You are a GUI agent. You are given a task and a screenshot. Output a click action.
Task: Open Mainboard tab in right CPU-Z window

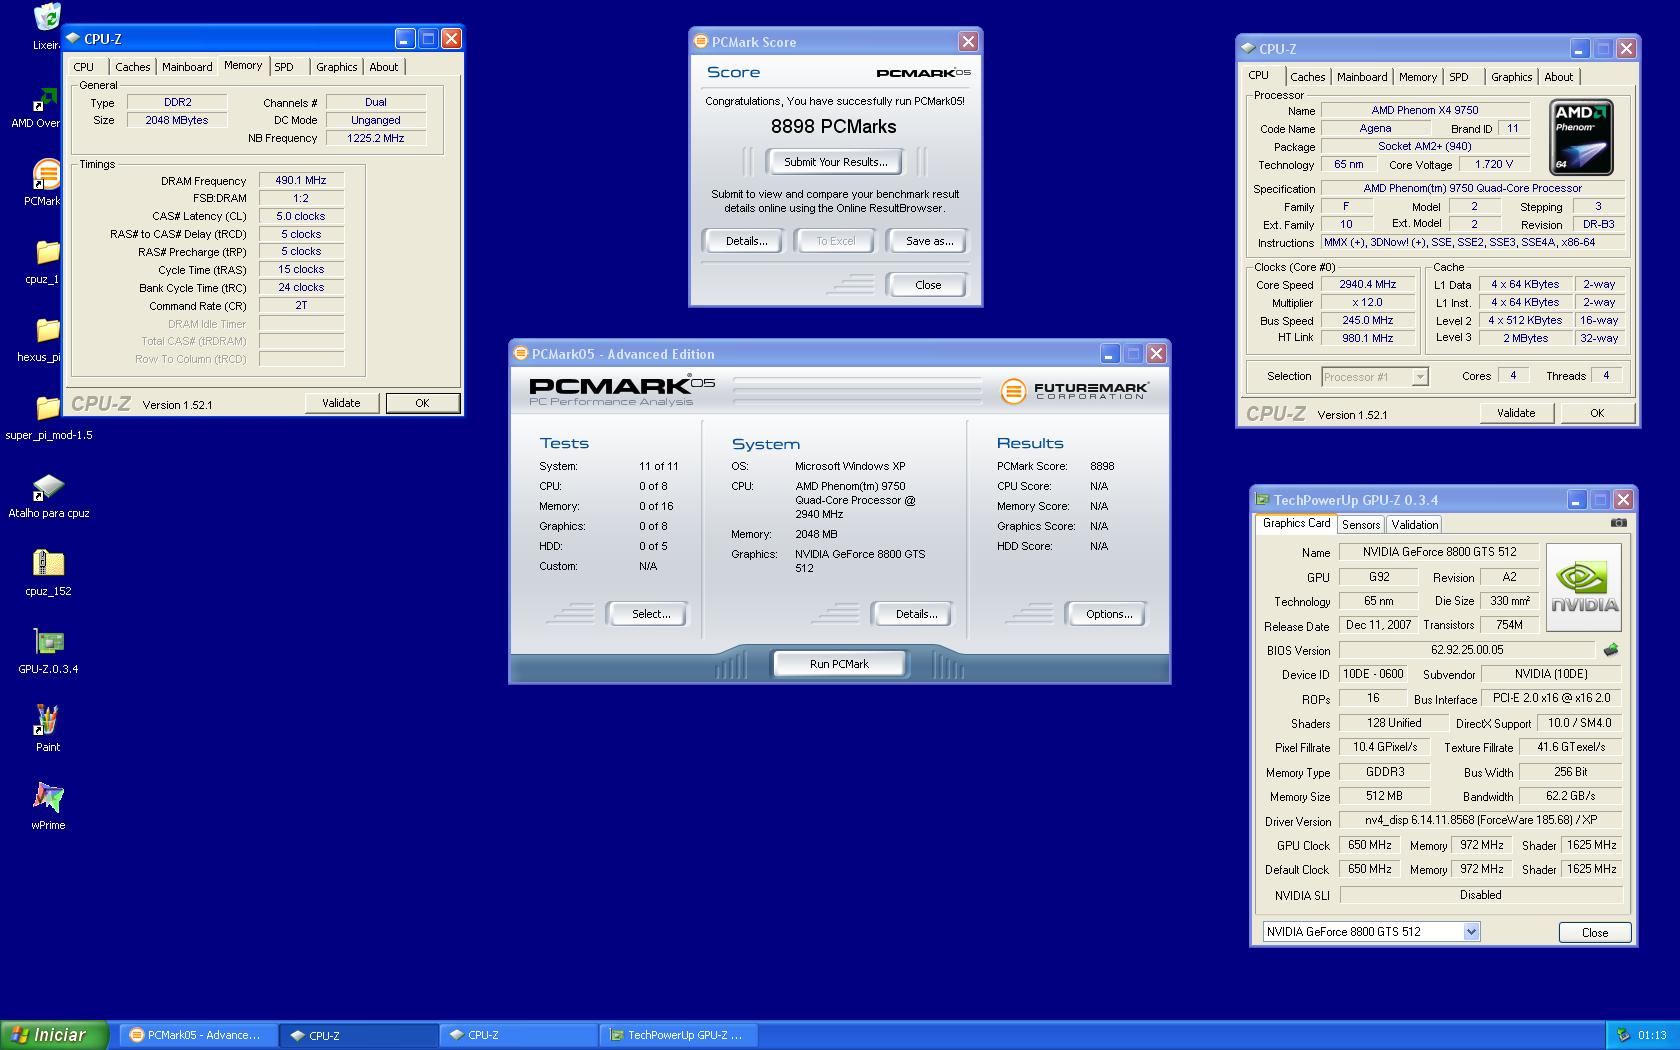1362,77
